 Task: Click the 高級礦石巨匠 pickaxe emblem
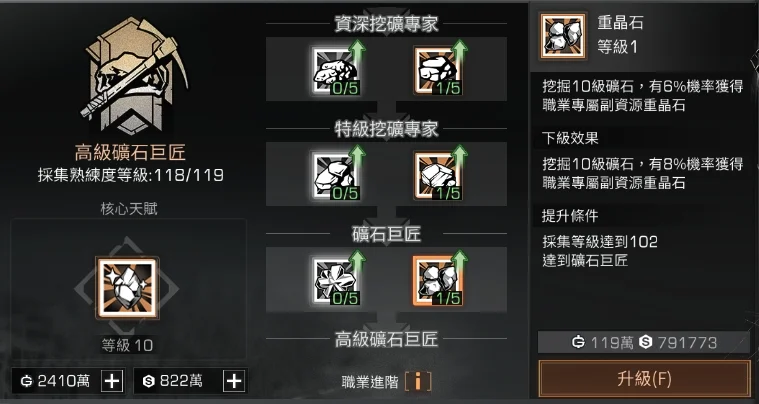(132, 76)
